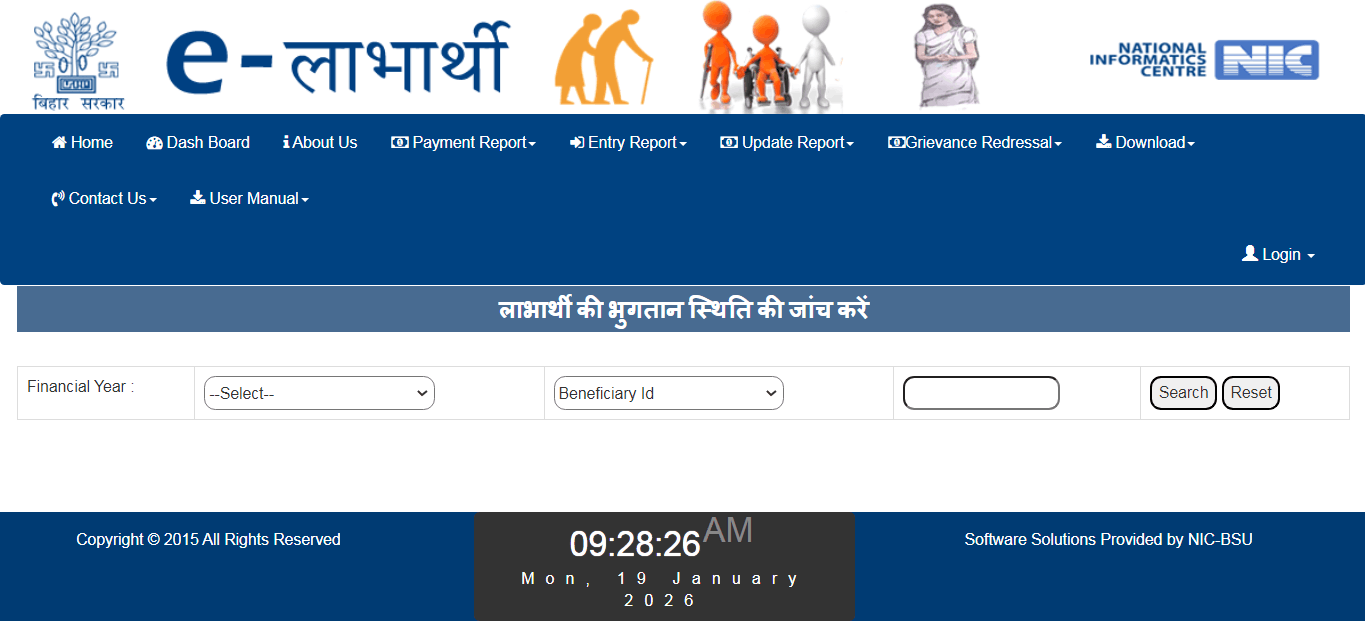This screenshot has height=622, width=1365.
Task: Click the NIC National Informatics Centre logo
Action: (x=1203, y=58)
